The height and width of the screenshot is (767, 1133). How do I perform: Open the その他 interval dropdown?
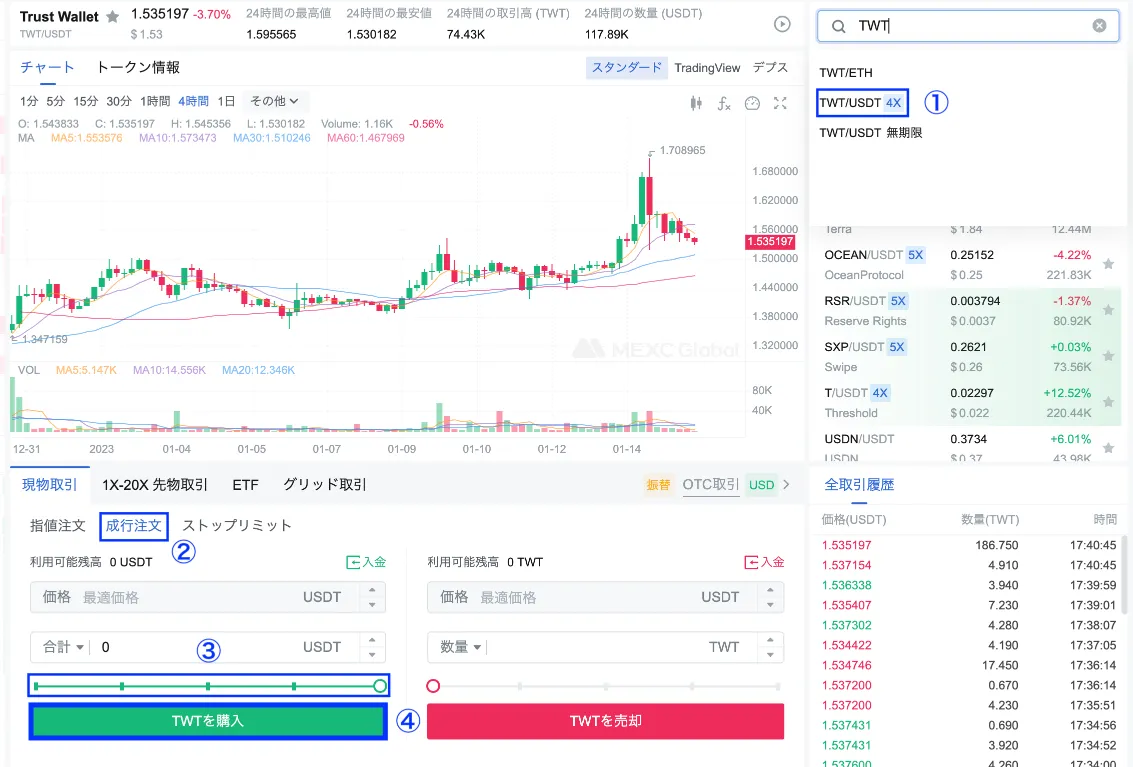(275, 101)
